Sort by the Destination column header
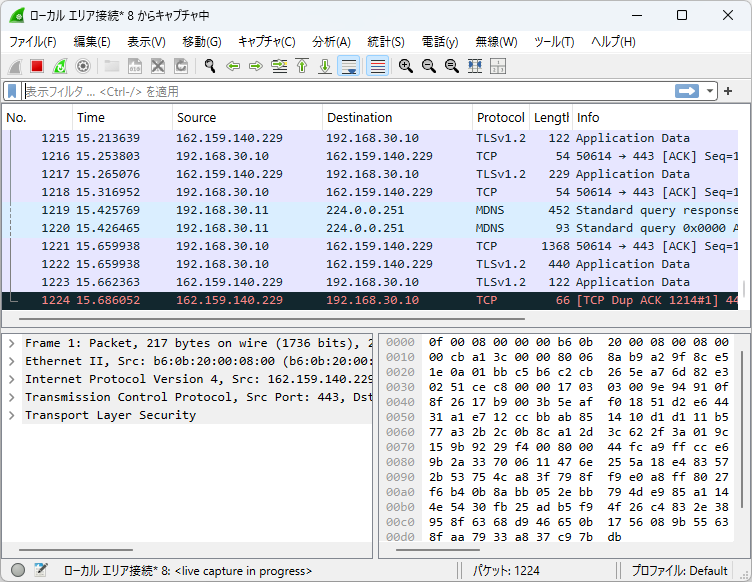The width and height of the screenshot is (752, 582). pyautogui.click(x=397, y=117)
